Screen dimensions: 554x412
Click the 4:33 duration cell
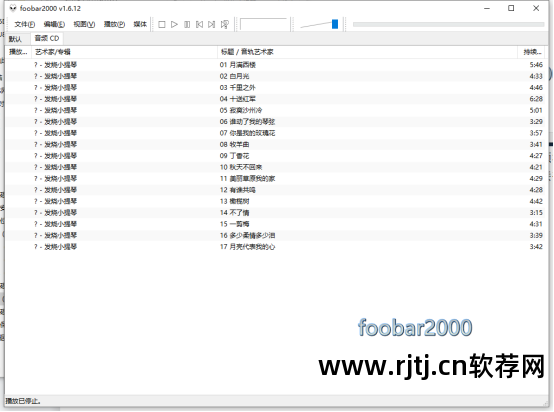(x=536, y=76)
